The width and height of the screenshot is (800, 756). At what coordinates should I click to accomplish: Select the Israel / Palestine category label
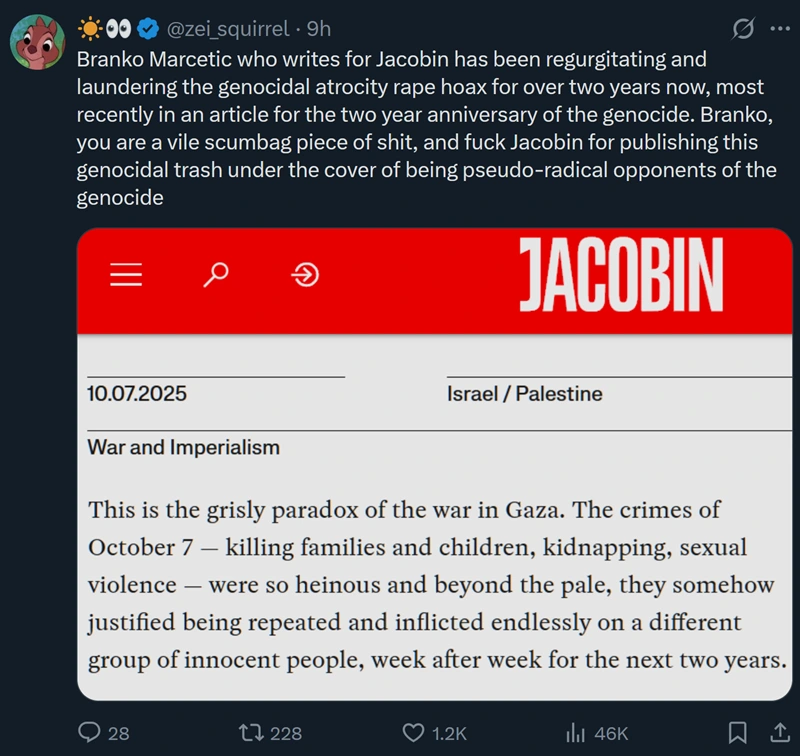[525, 394]
